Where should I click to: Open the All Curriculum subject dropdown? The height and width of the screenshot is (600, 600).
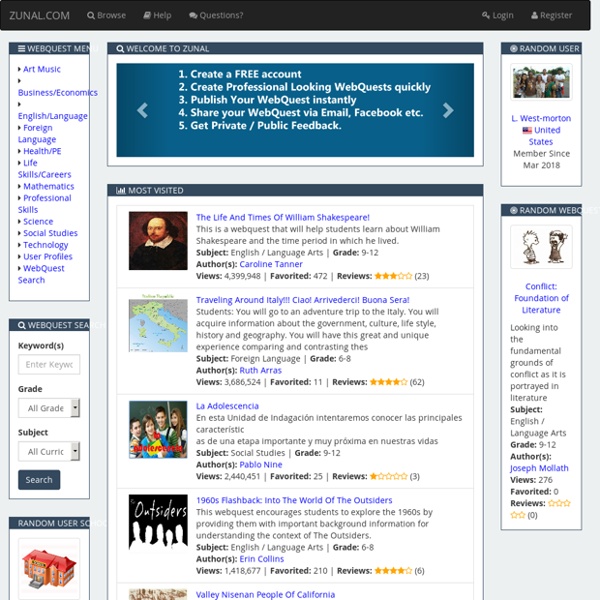coord(49,451)
